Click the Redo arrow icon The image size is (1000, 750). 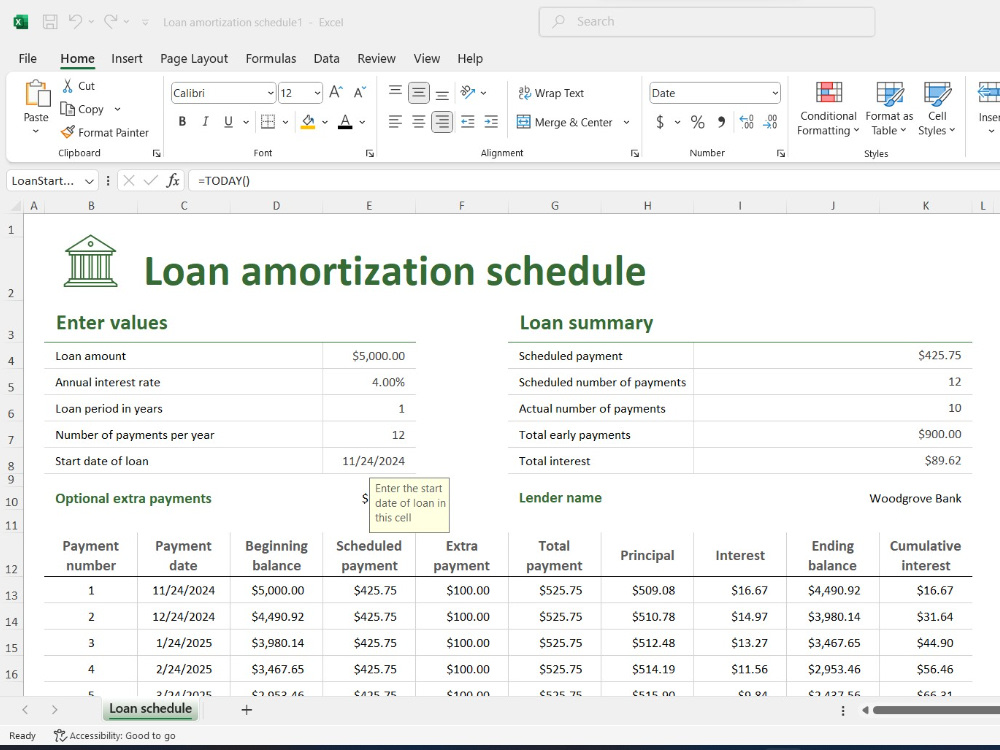click(x=110, y=22)
